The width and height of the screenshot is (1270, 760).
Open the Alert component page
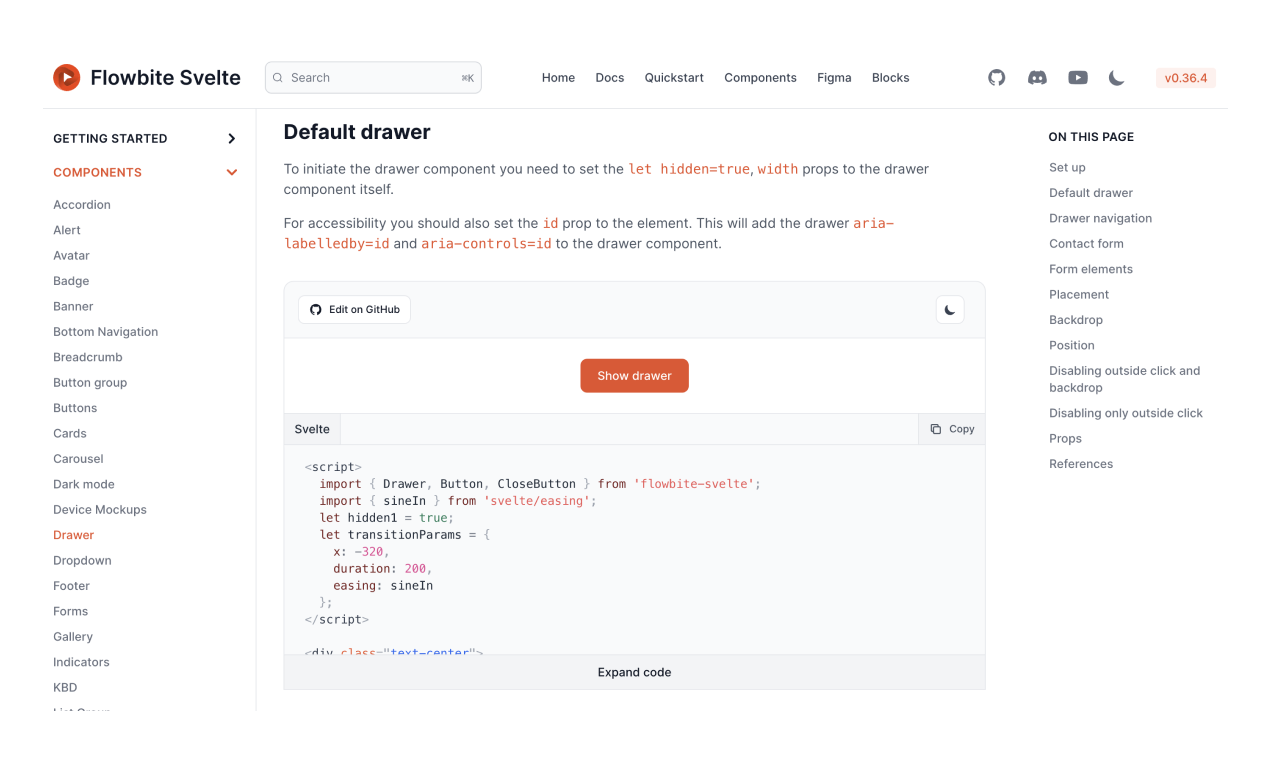point(67,230)
